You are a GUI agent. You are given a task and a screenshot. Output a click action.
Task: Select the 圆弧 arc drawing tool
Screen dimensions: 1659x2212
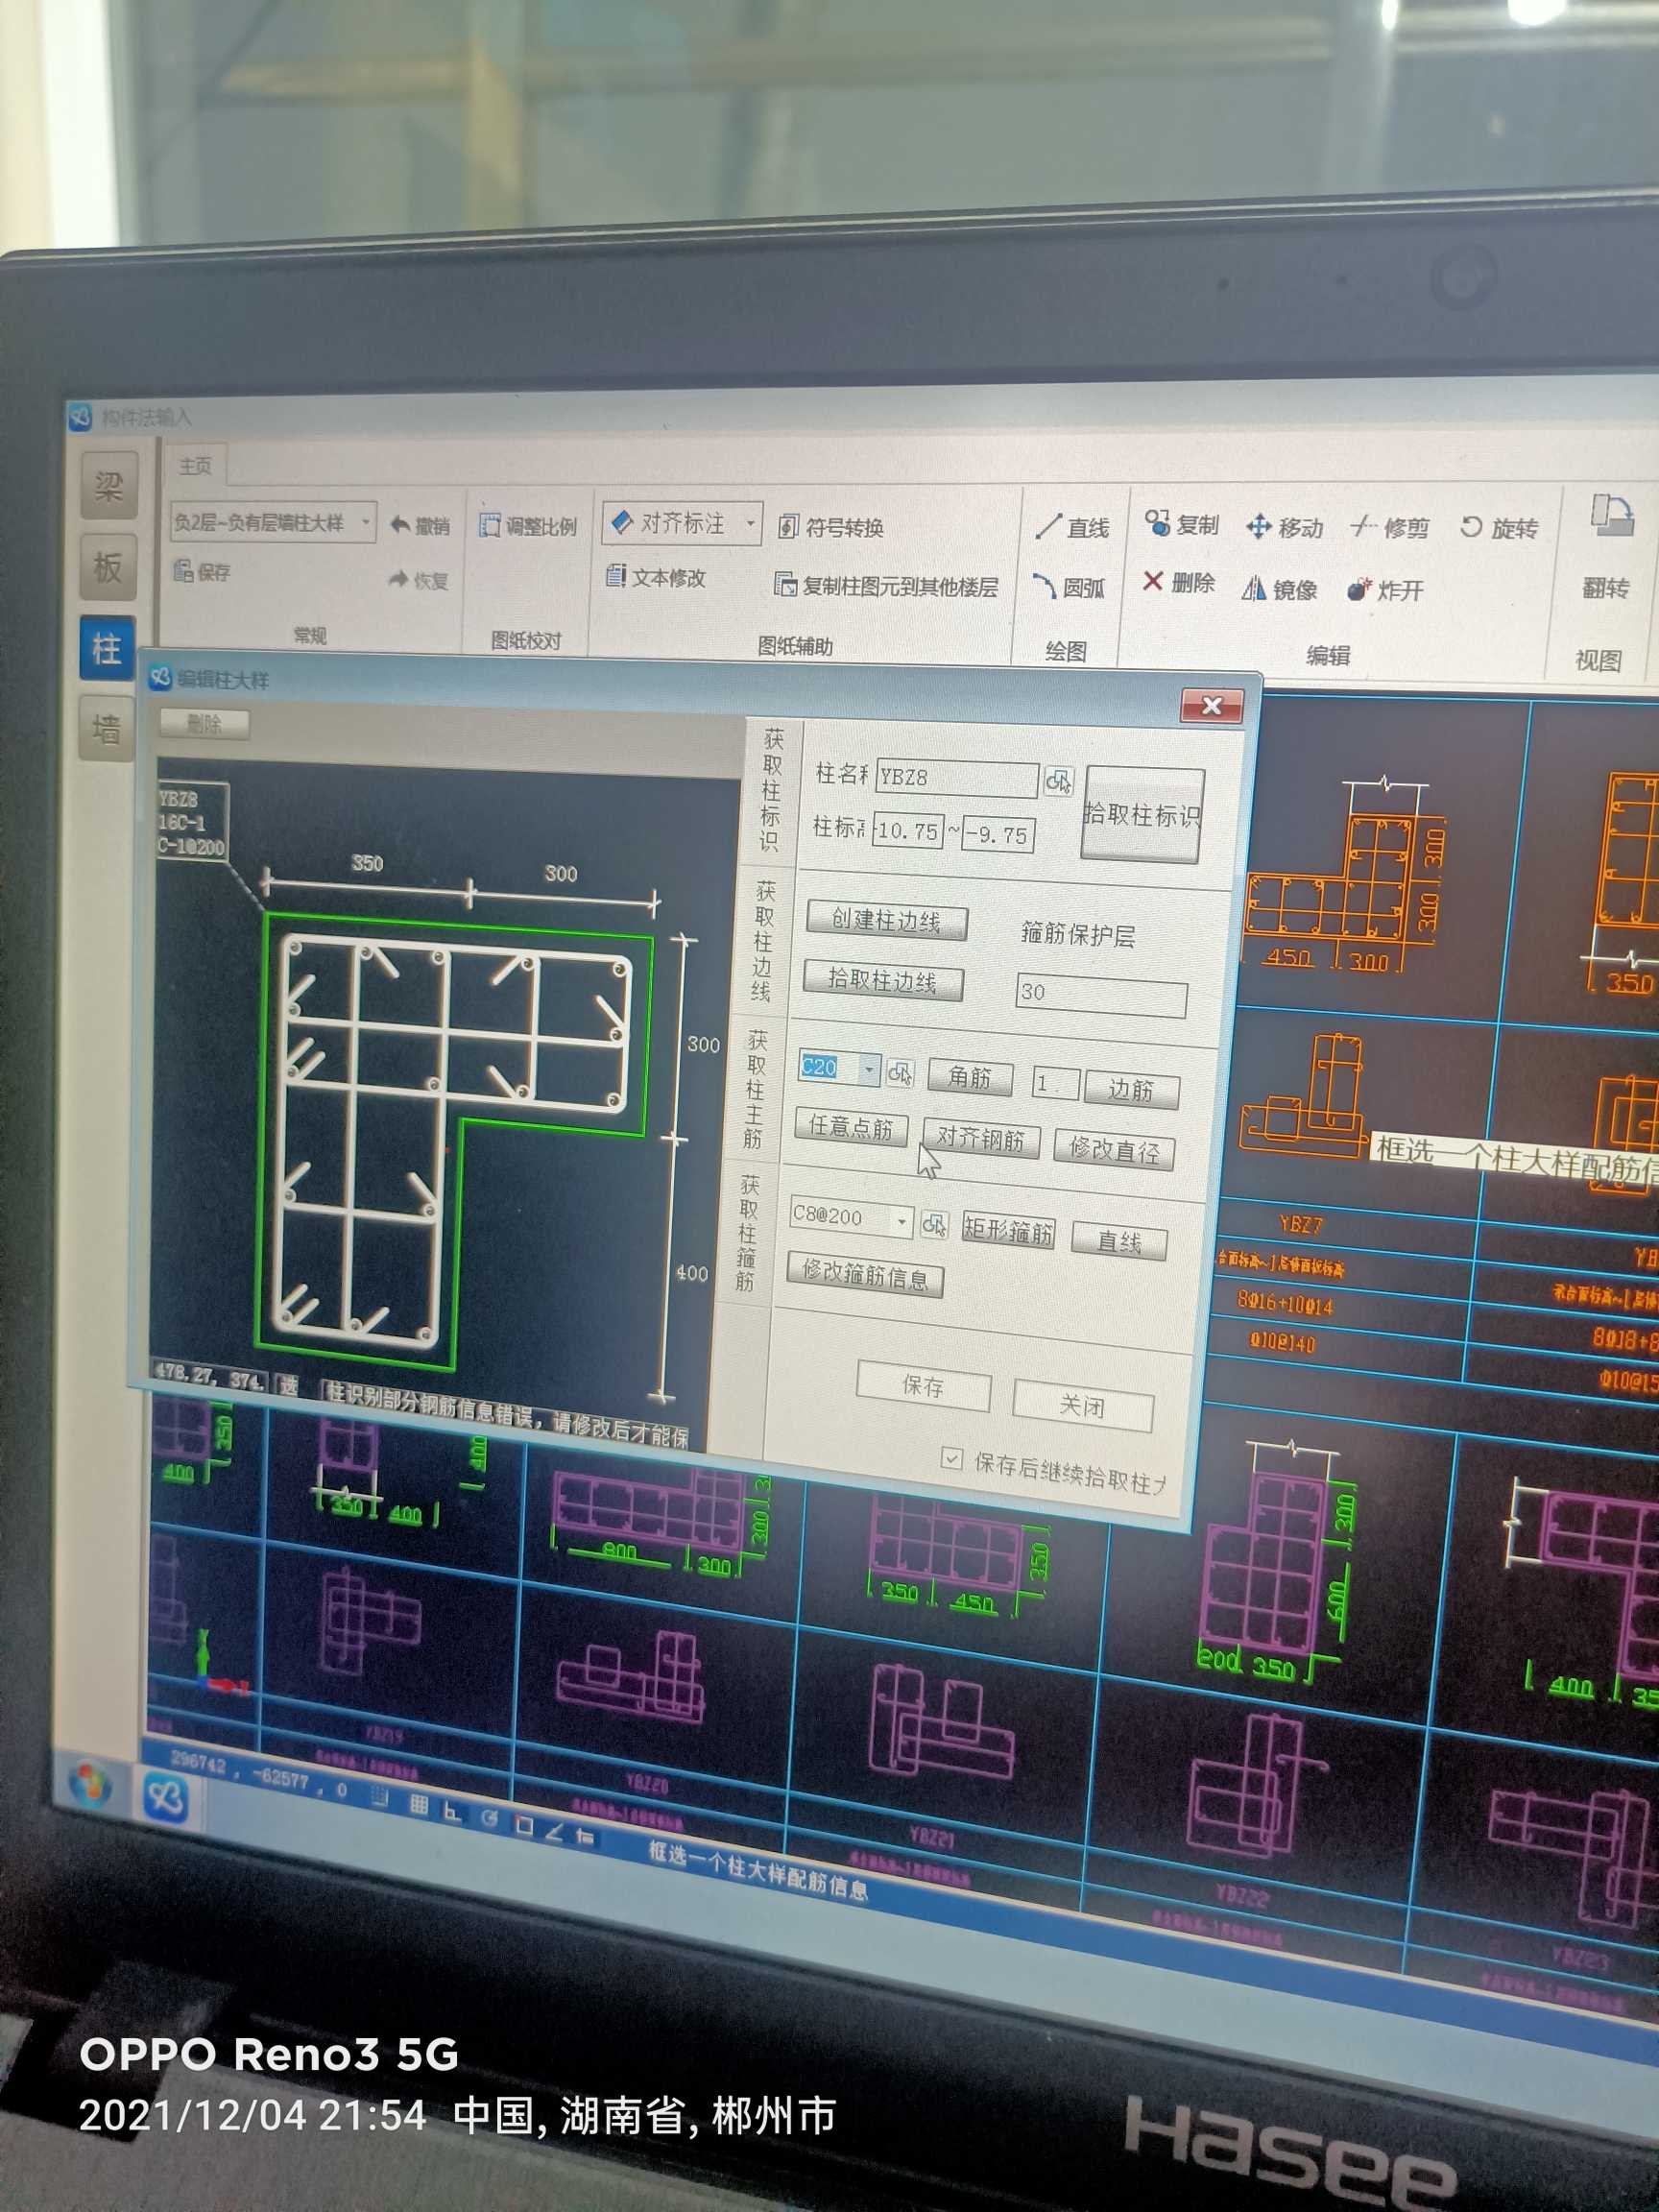click(x=1069, y=587)
